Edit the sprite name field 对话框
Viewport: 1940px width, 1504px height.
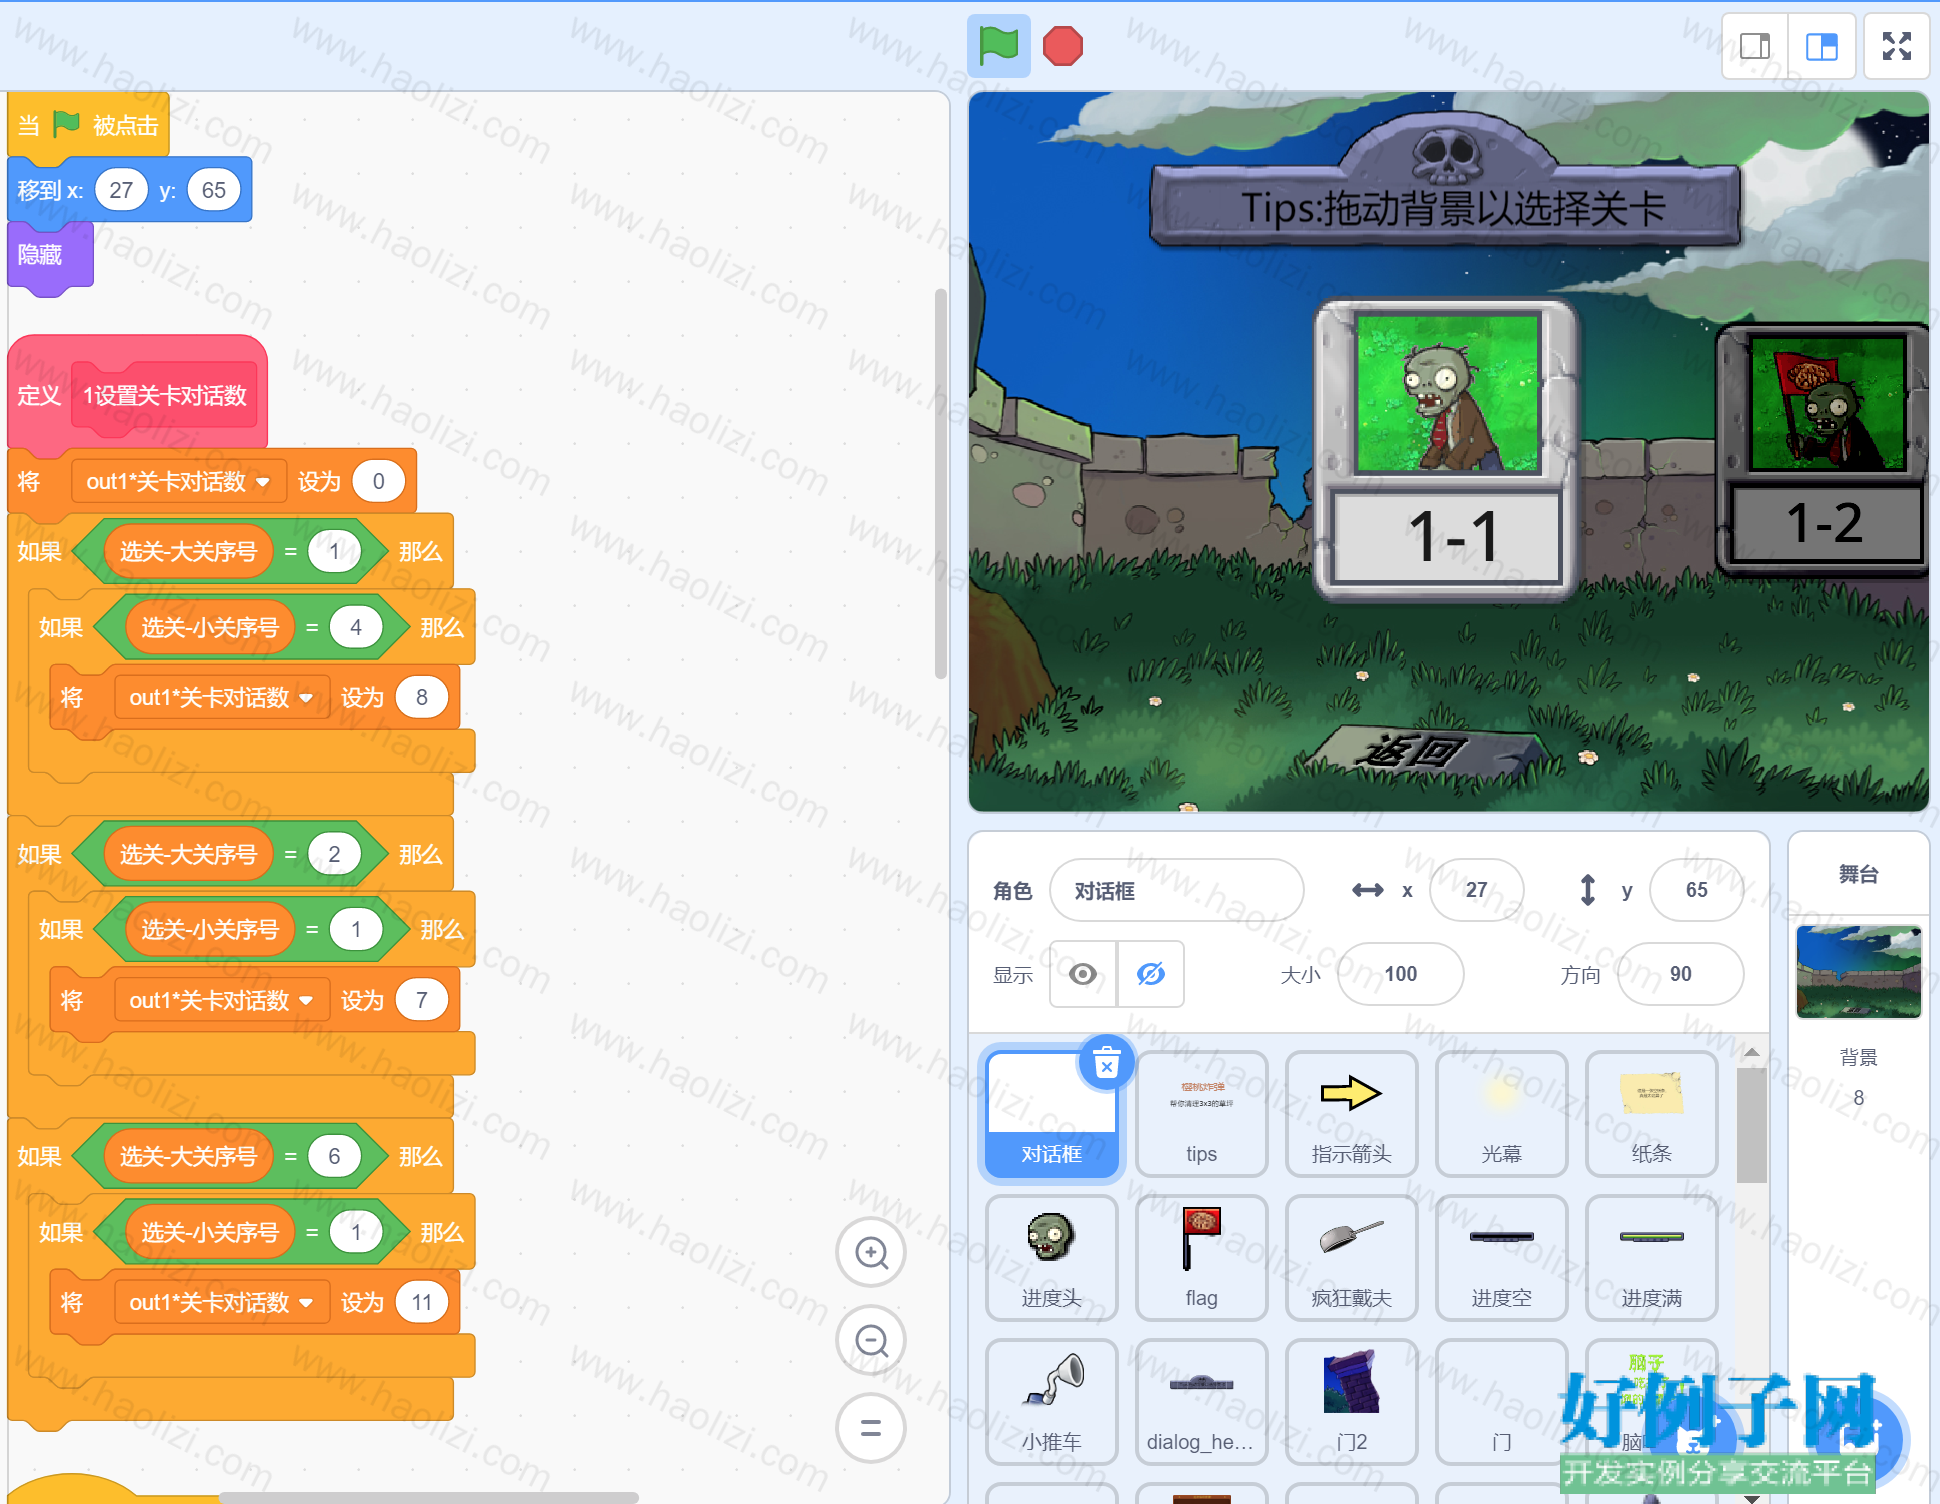click(1177, 890)
